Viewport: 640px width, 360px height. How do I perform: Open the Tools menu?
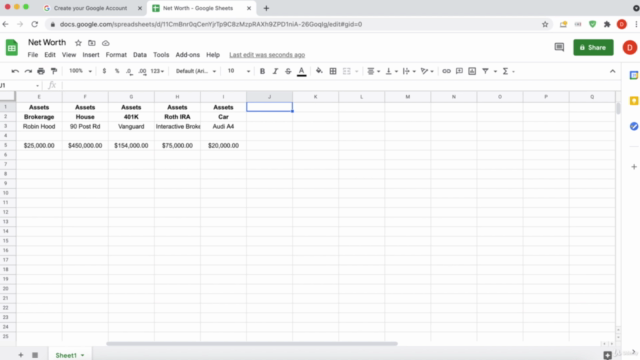pos(161,55)
